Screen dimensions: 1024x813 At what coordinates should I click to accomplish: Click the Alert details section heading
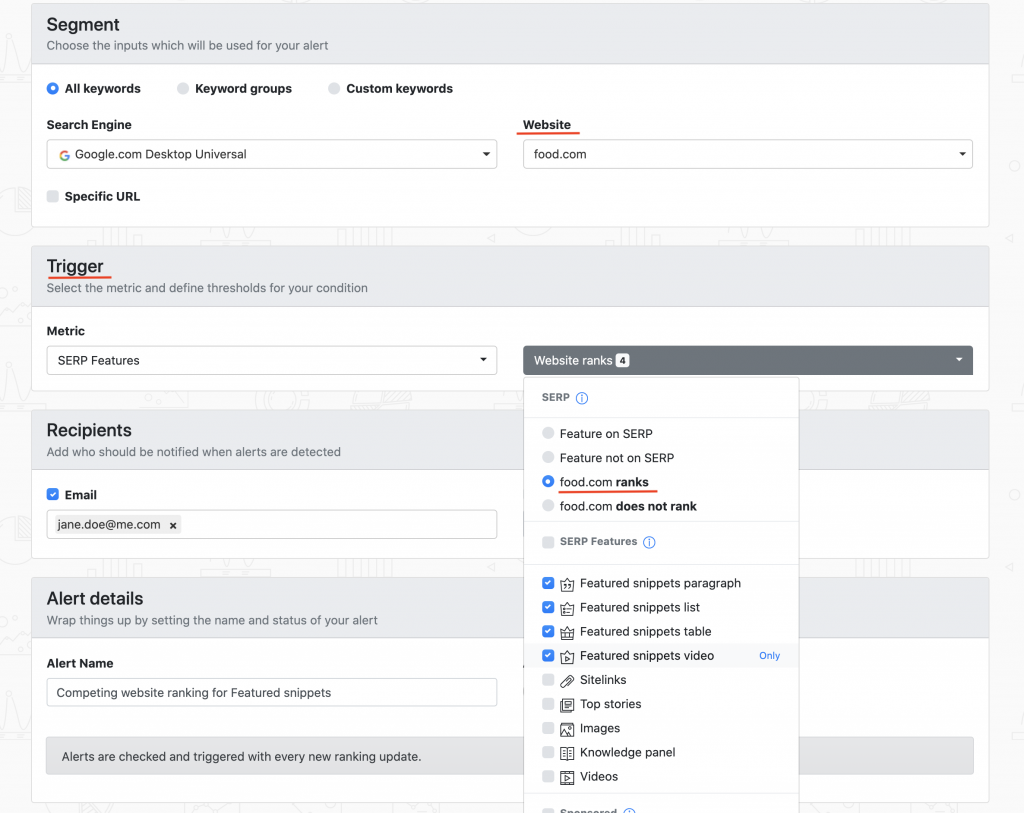click(x=95, y=599)
